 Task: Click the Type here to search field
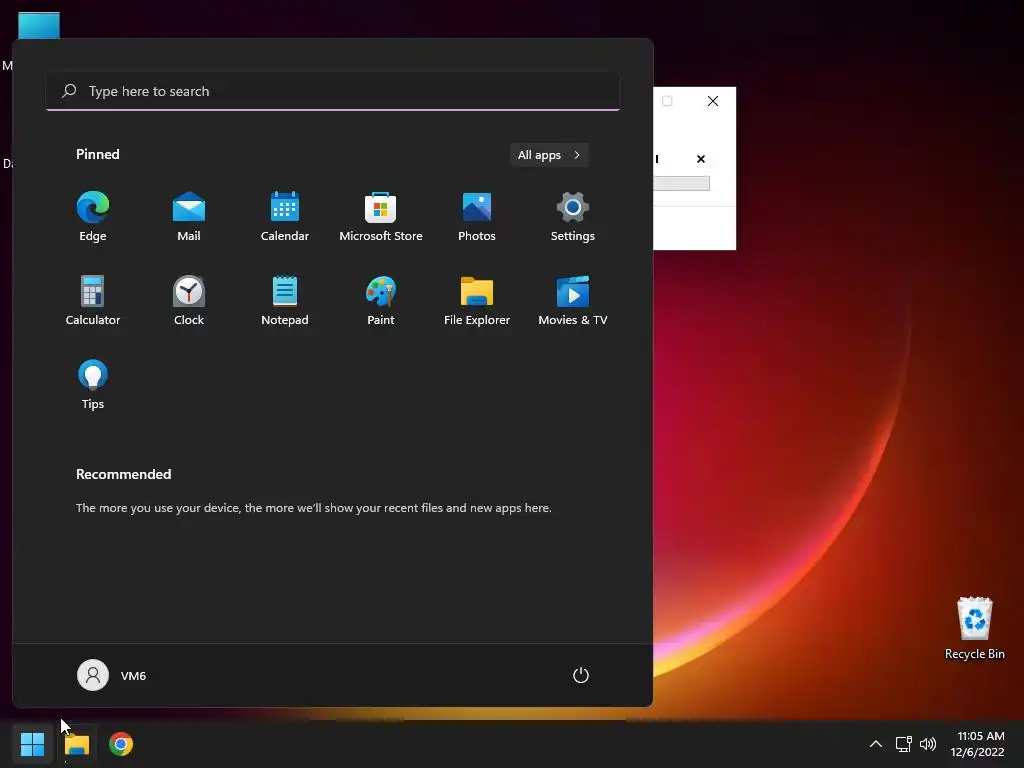333,91
